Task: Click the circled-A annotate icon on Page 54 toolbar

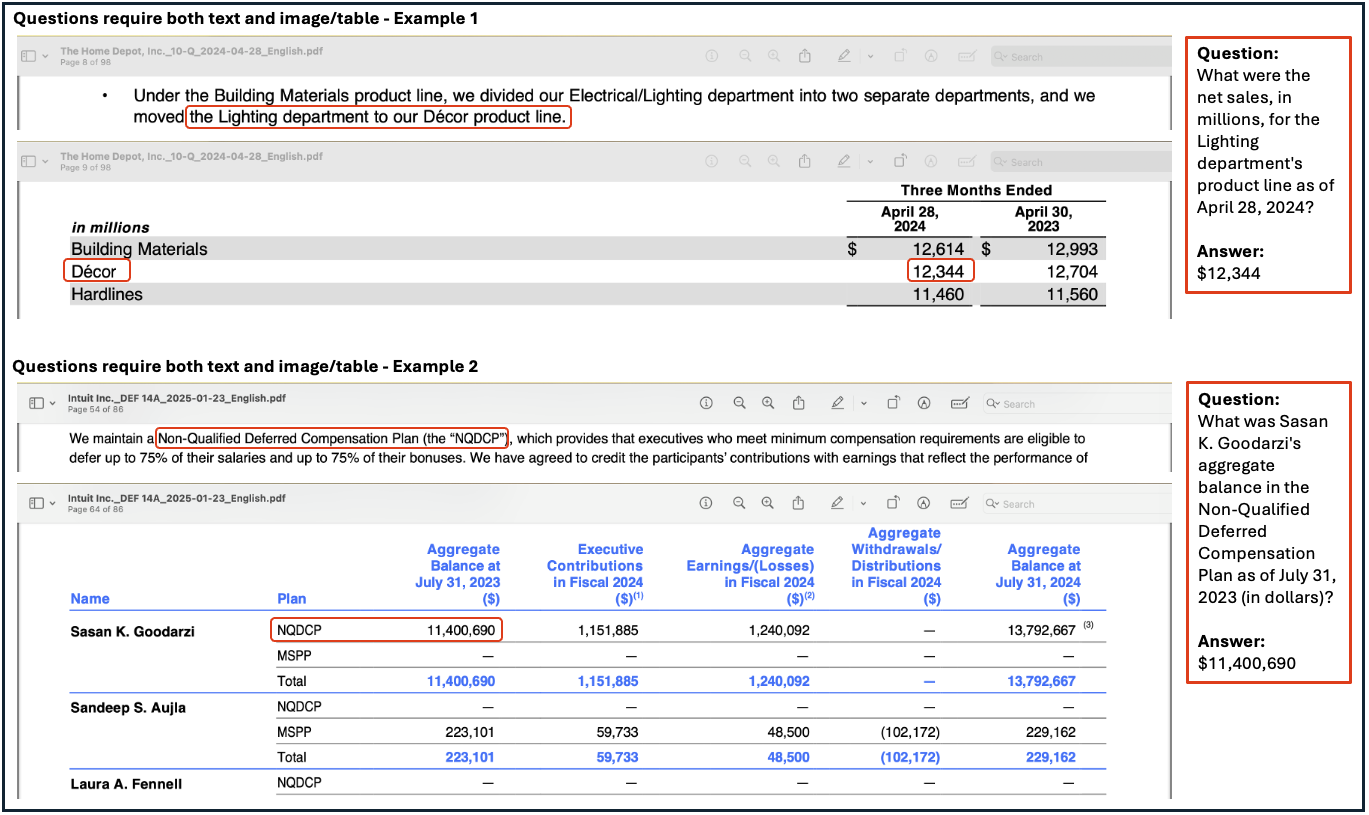Action: coord(924,403)
